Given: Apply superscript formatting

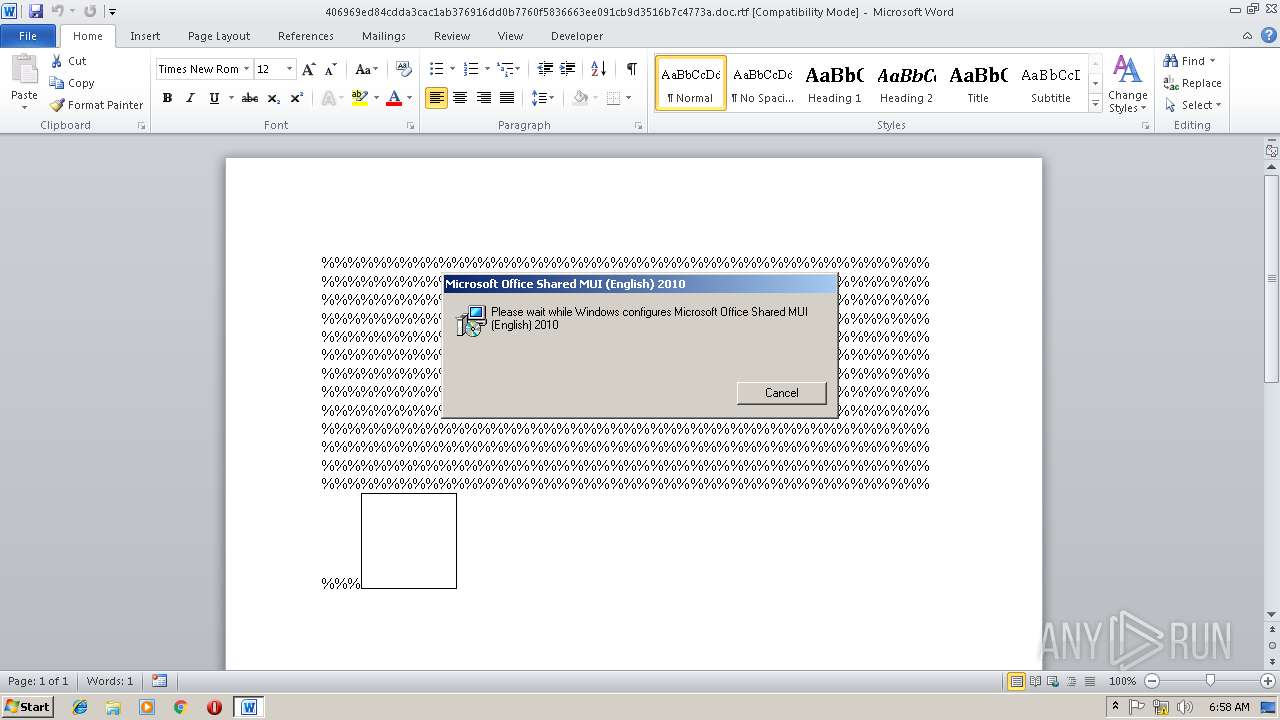Looking at the screenshot, I should pyautogui.click(x=297, y=98).
